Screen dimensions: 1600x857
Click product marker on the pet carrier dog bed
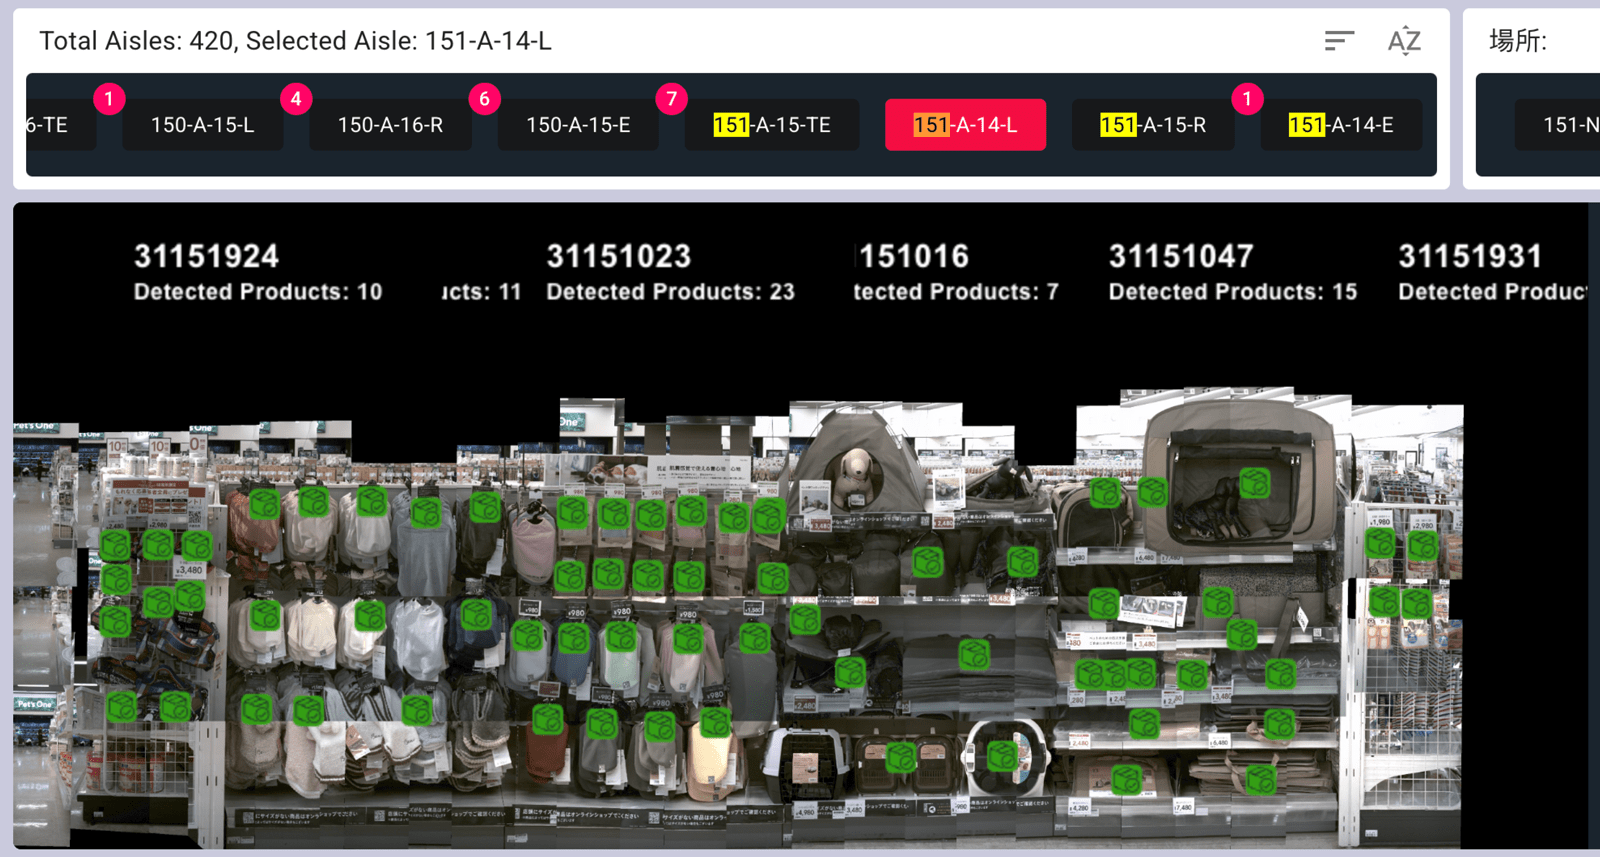pos(1255,483)
